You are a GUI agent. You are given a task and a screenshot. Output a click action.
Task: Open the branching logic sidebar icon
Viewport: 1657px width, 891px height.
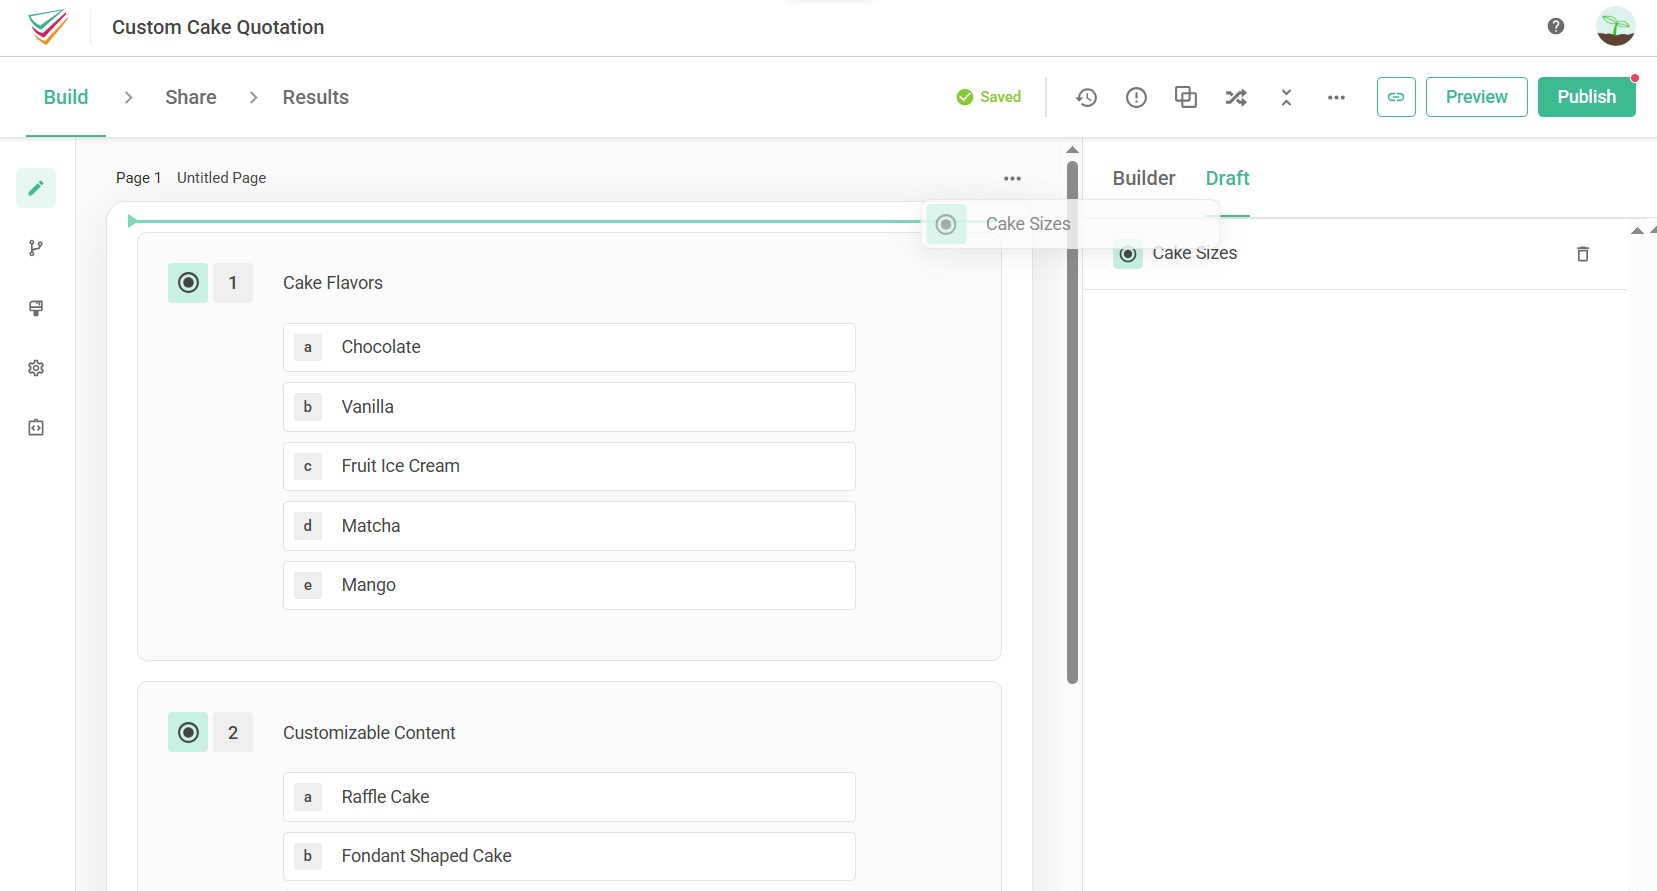click(x=36, y=248)
